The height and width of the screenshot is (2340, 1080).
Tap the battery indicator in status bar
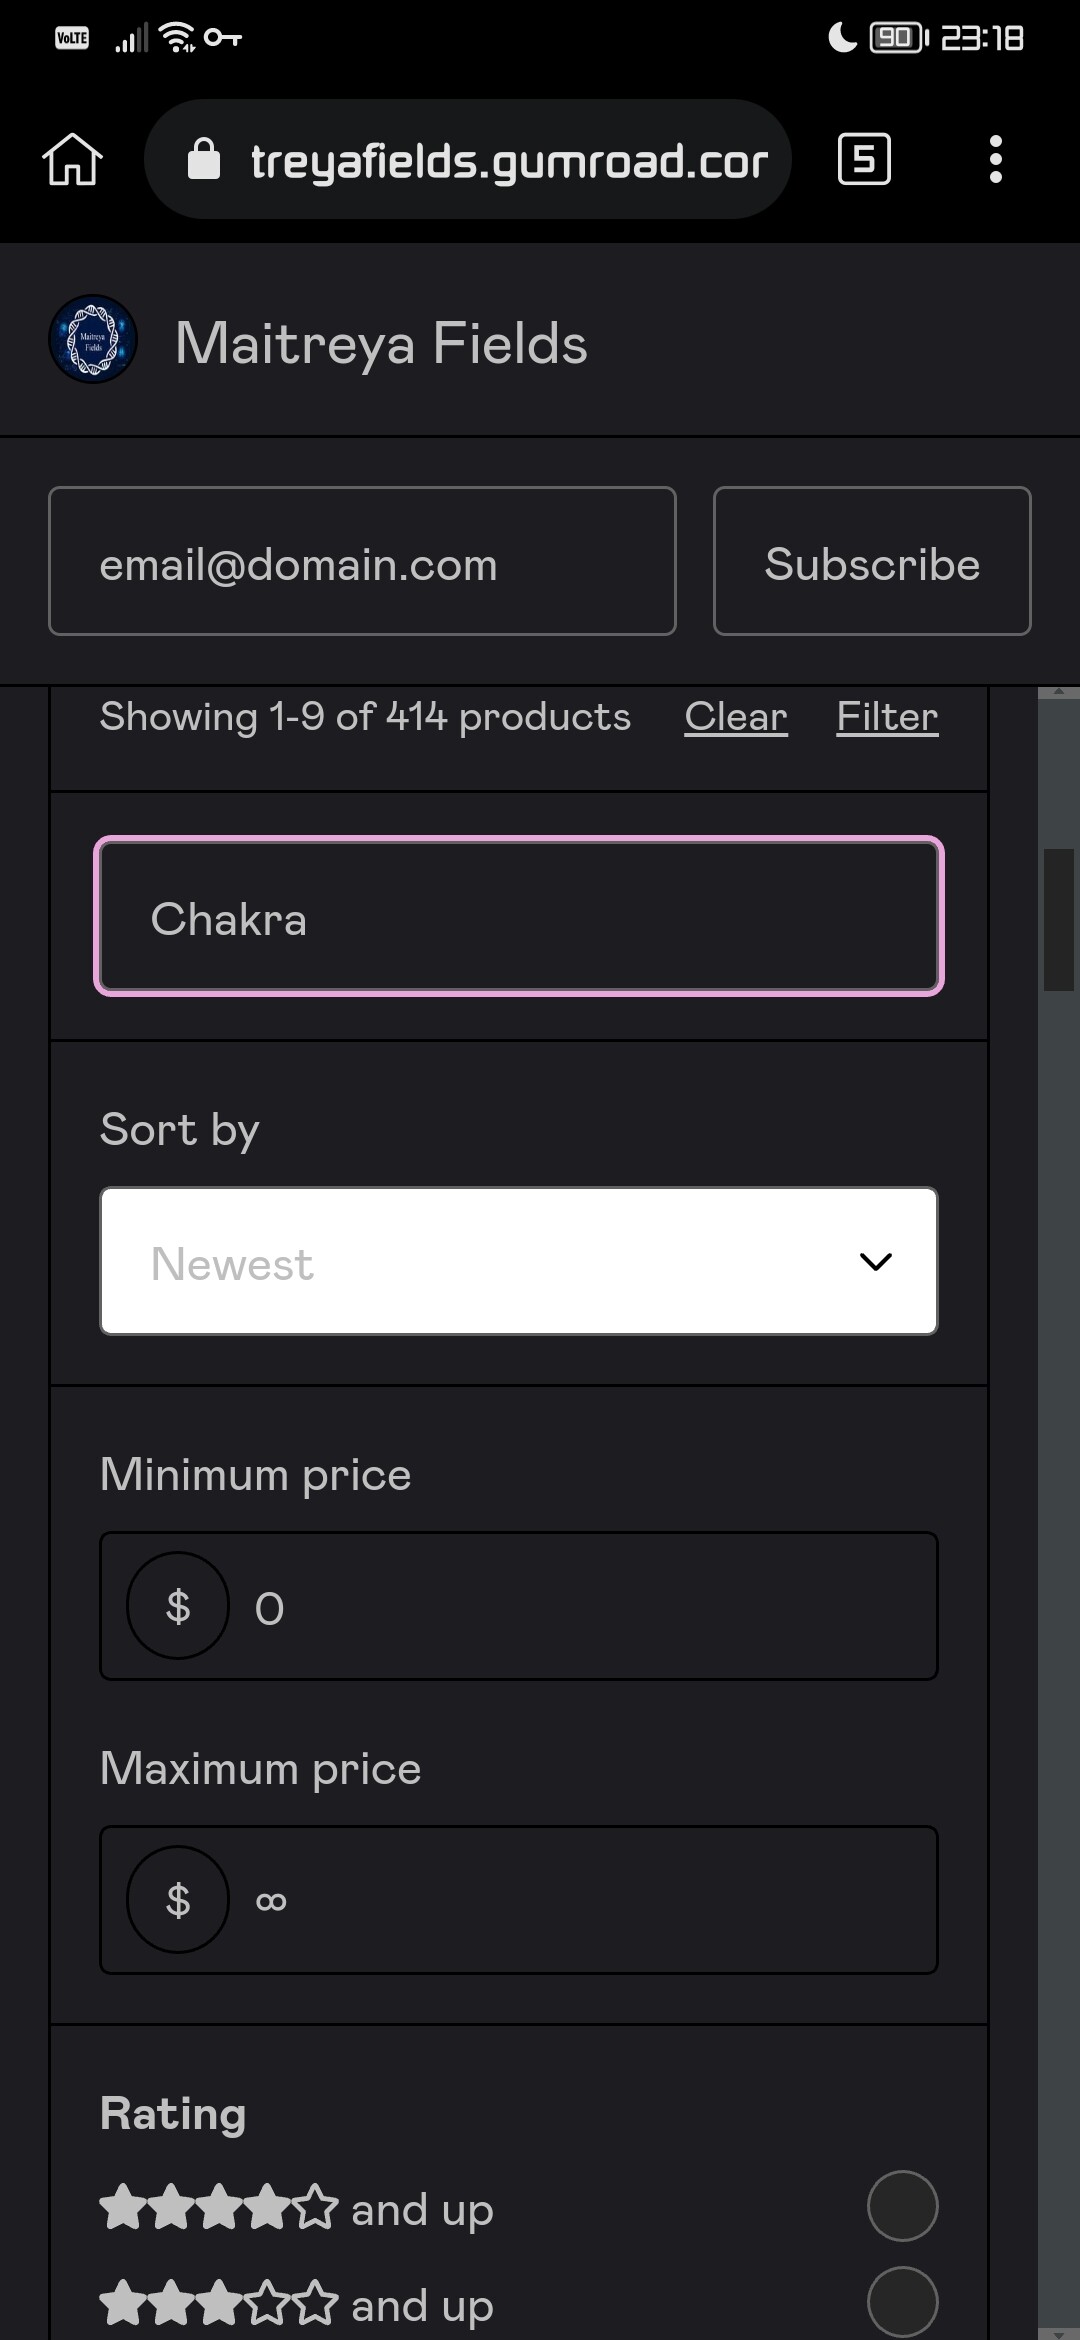point(898,38)
